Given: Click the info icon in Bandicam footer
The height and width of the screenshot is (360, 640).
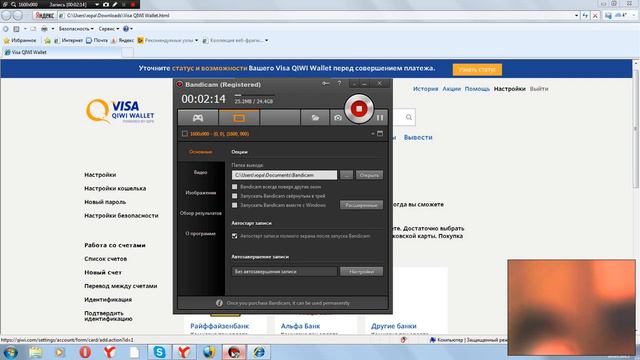Looking at the screenshot, I should pyautogui.click(x=219, y=303).
